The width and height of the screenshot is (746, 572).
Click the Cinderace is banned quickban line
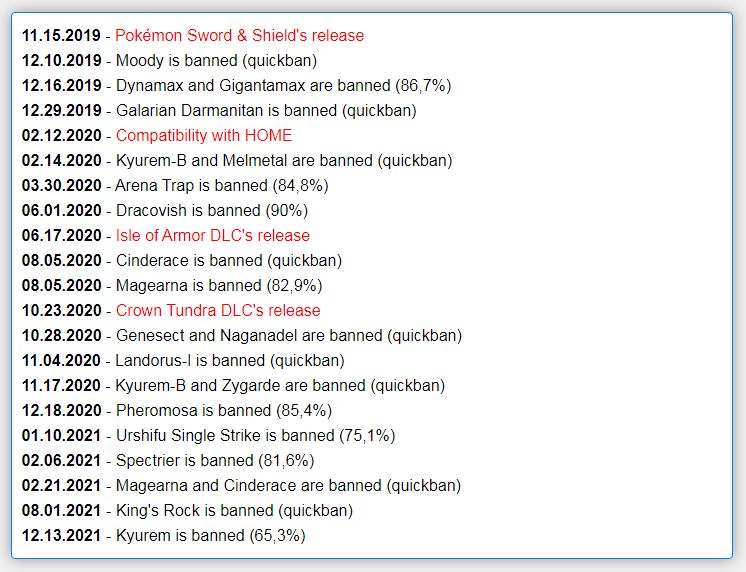[182, 261]
